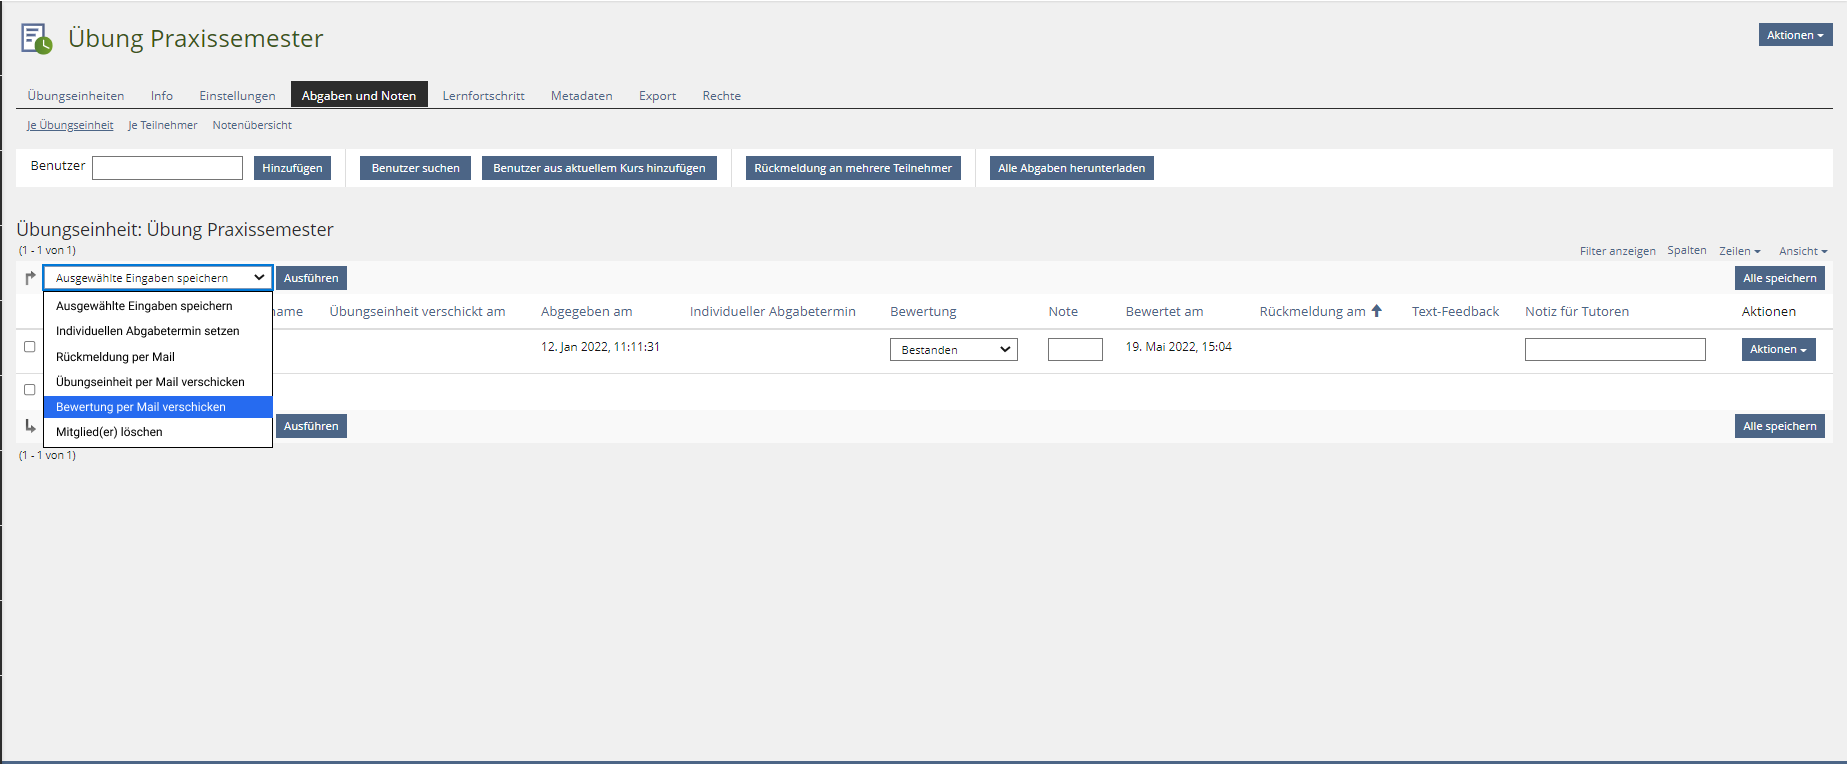Open the row's Aktionen dropdown

1778,350
